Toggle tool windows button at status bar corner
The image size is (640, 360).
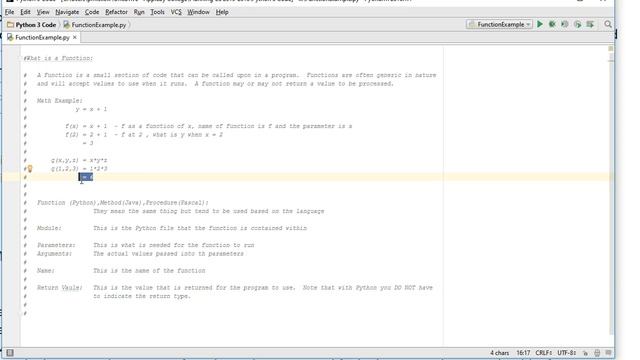(10, 353)
